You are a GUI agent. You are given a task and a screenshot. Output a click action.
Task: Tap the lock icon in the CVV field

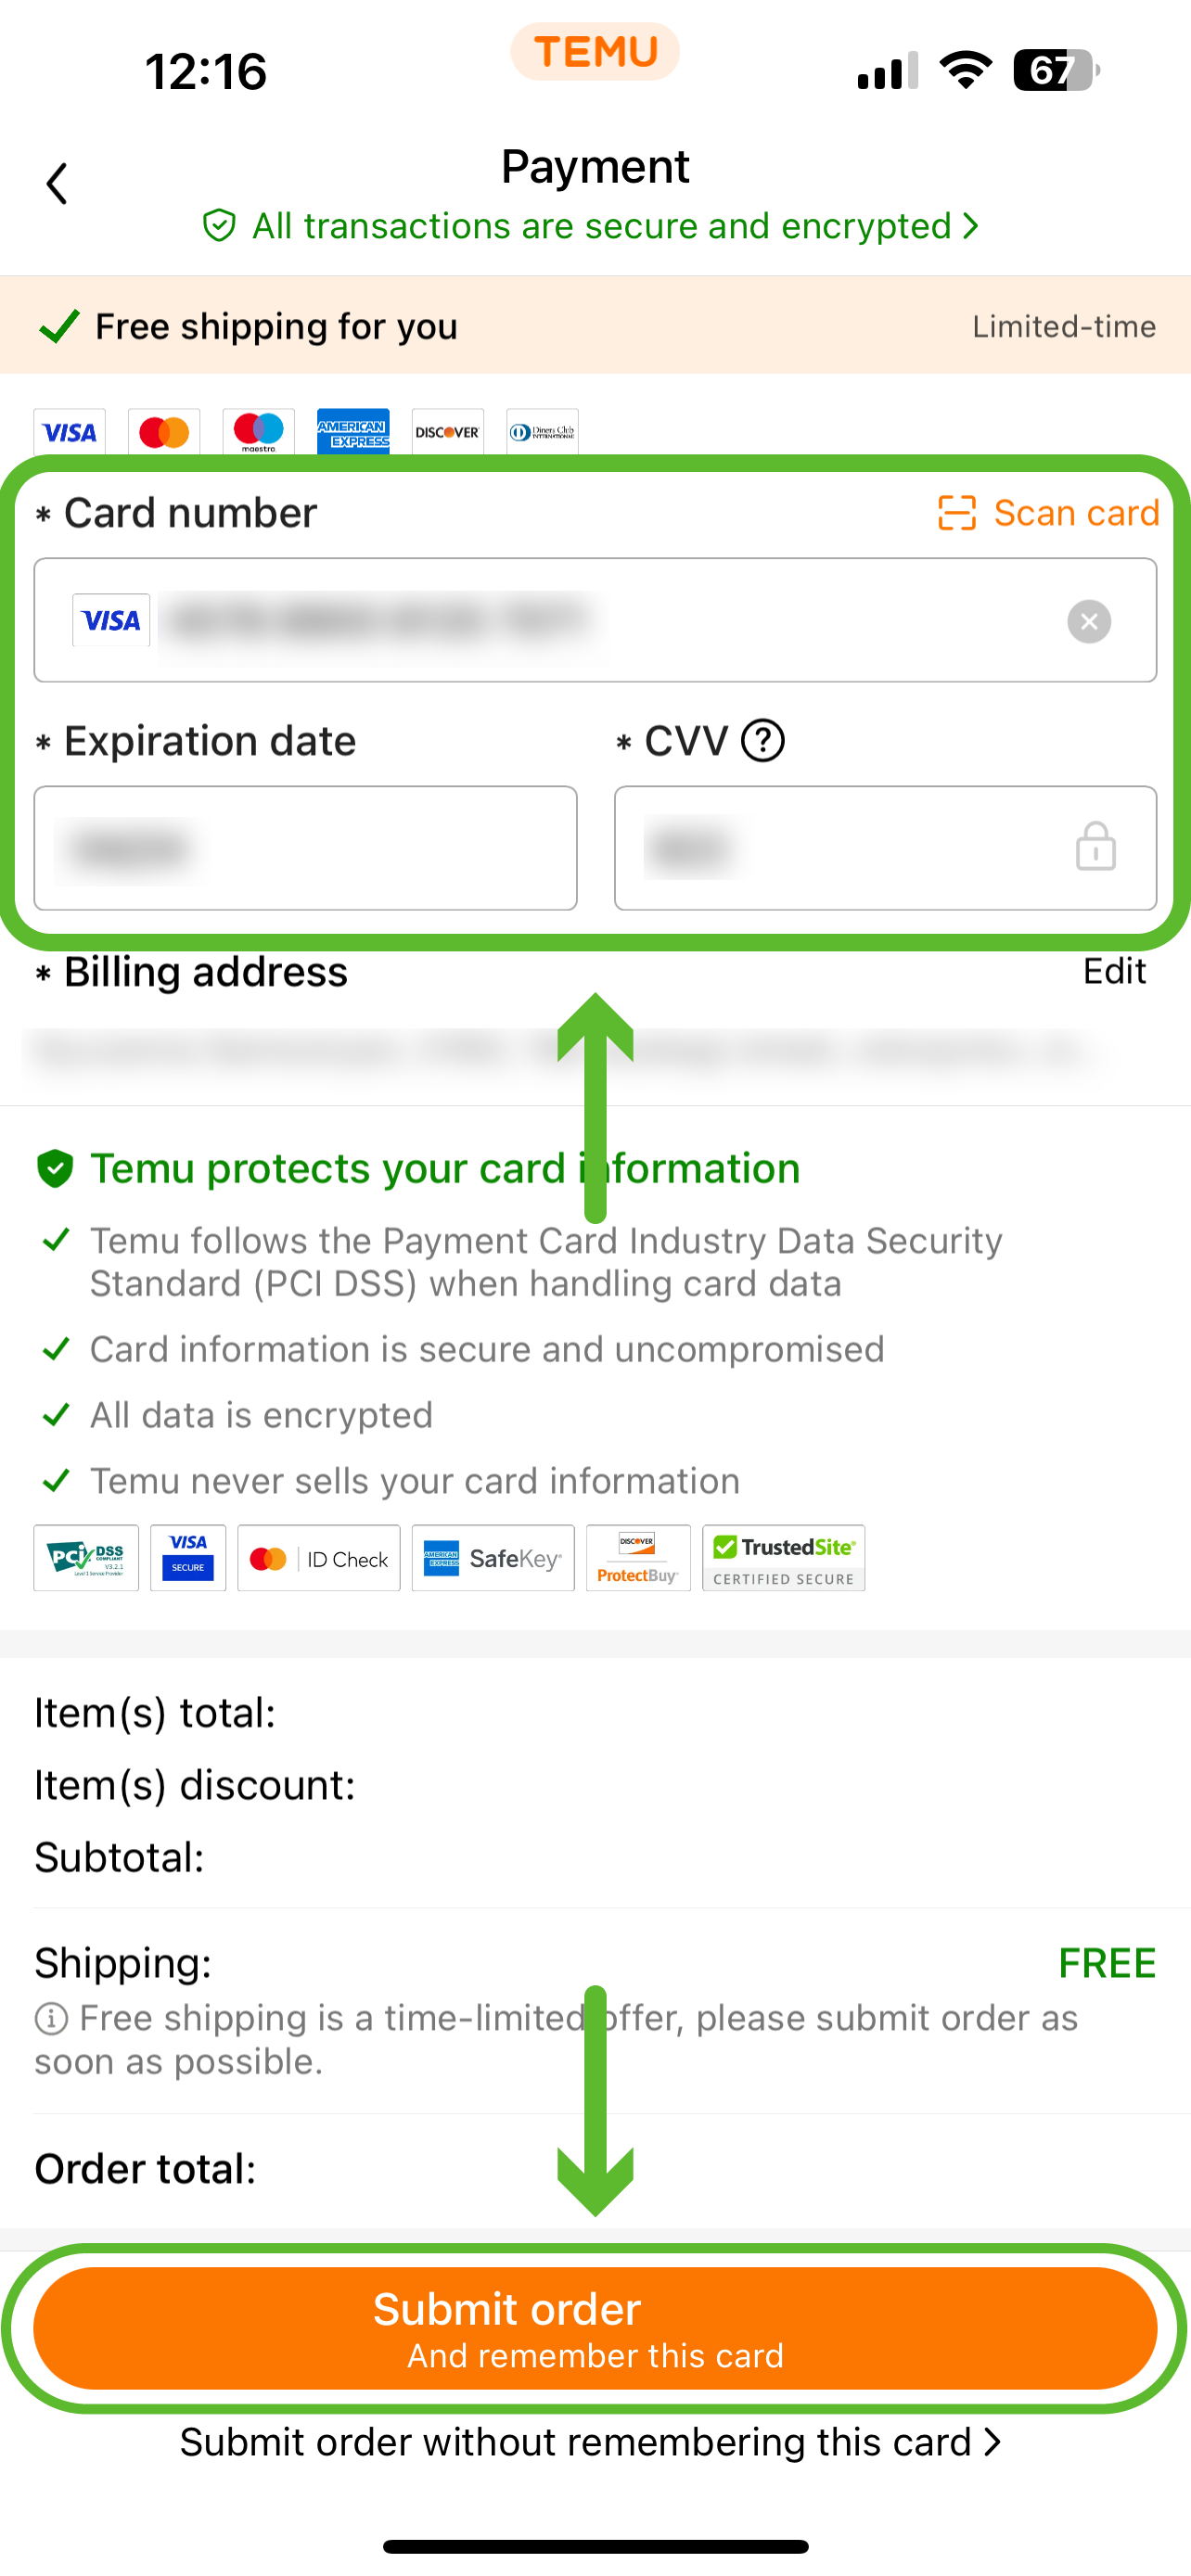[x=1095, y=847]
